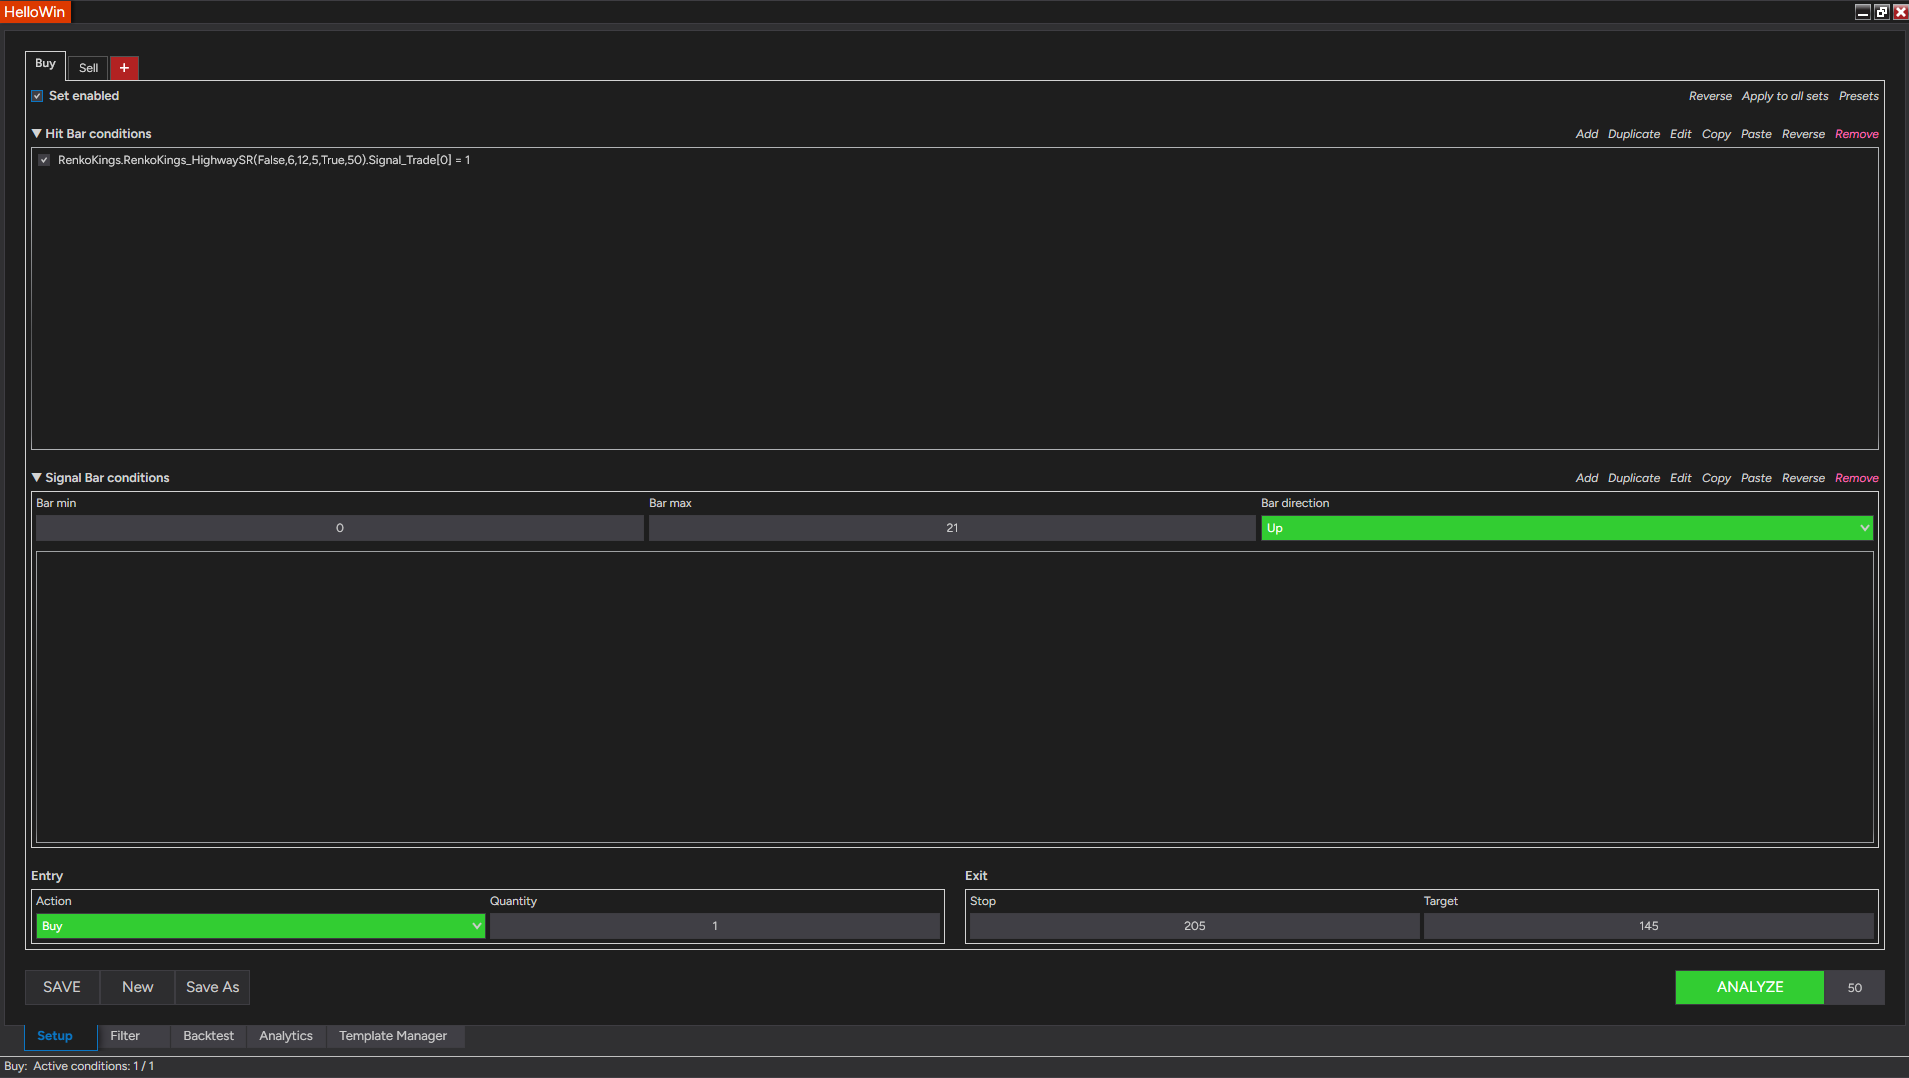Open the Template Manager tab
The image size is (1909, 1078).
pyautogui.click(x=393, y=1036)
